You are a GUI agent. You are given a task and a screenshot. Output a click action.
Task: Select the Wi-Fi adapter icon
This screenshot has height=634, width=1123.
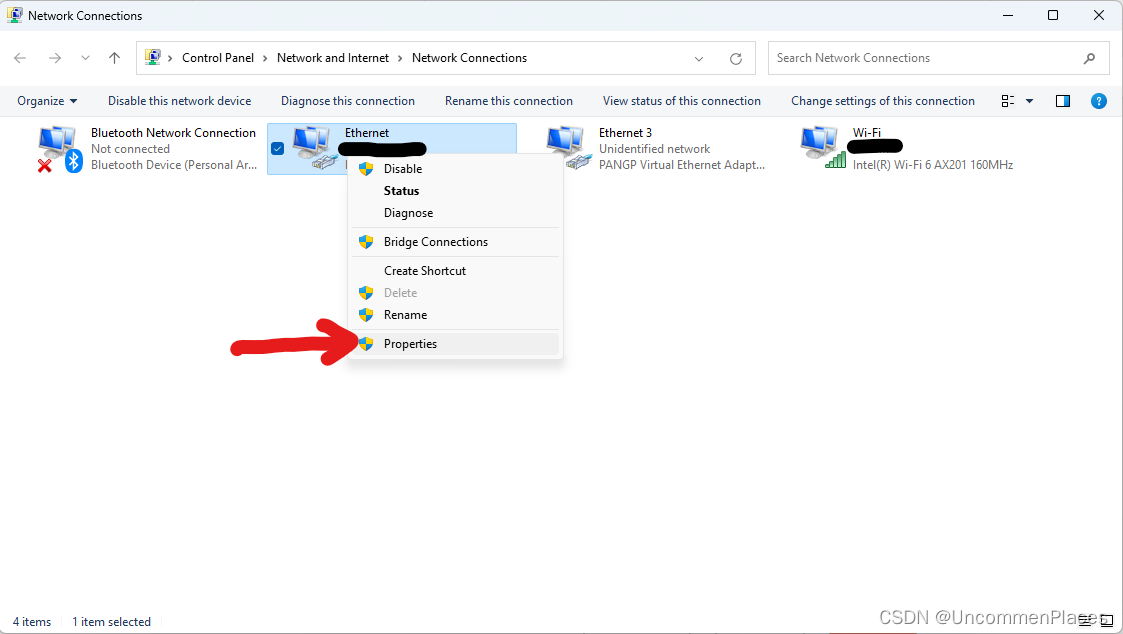(822, 148)
